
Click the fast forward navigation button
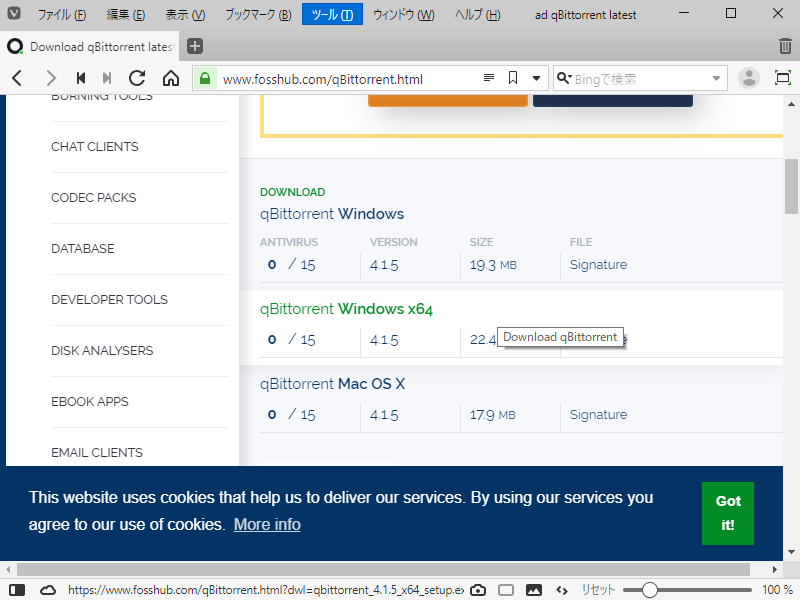click(x=107, y=78)
